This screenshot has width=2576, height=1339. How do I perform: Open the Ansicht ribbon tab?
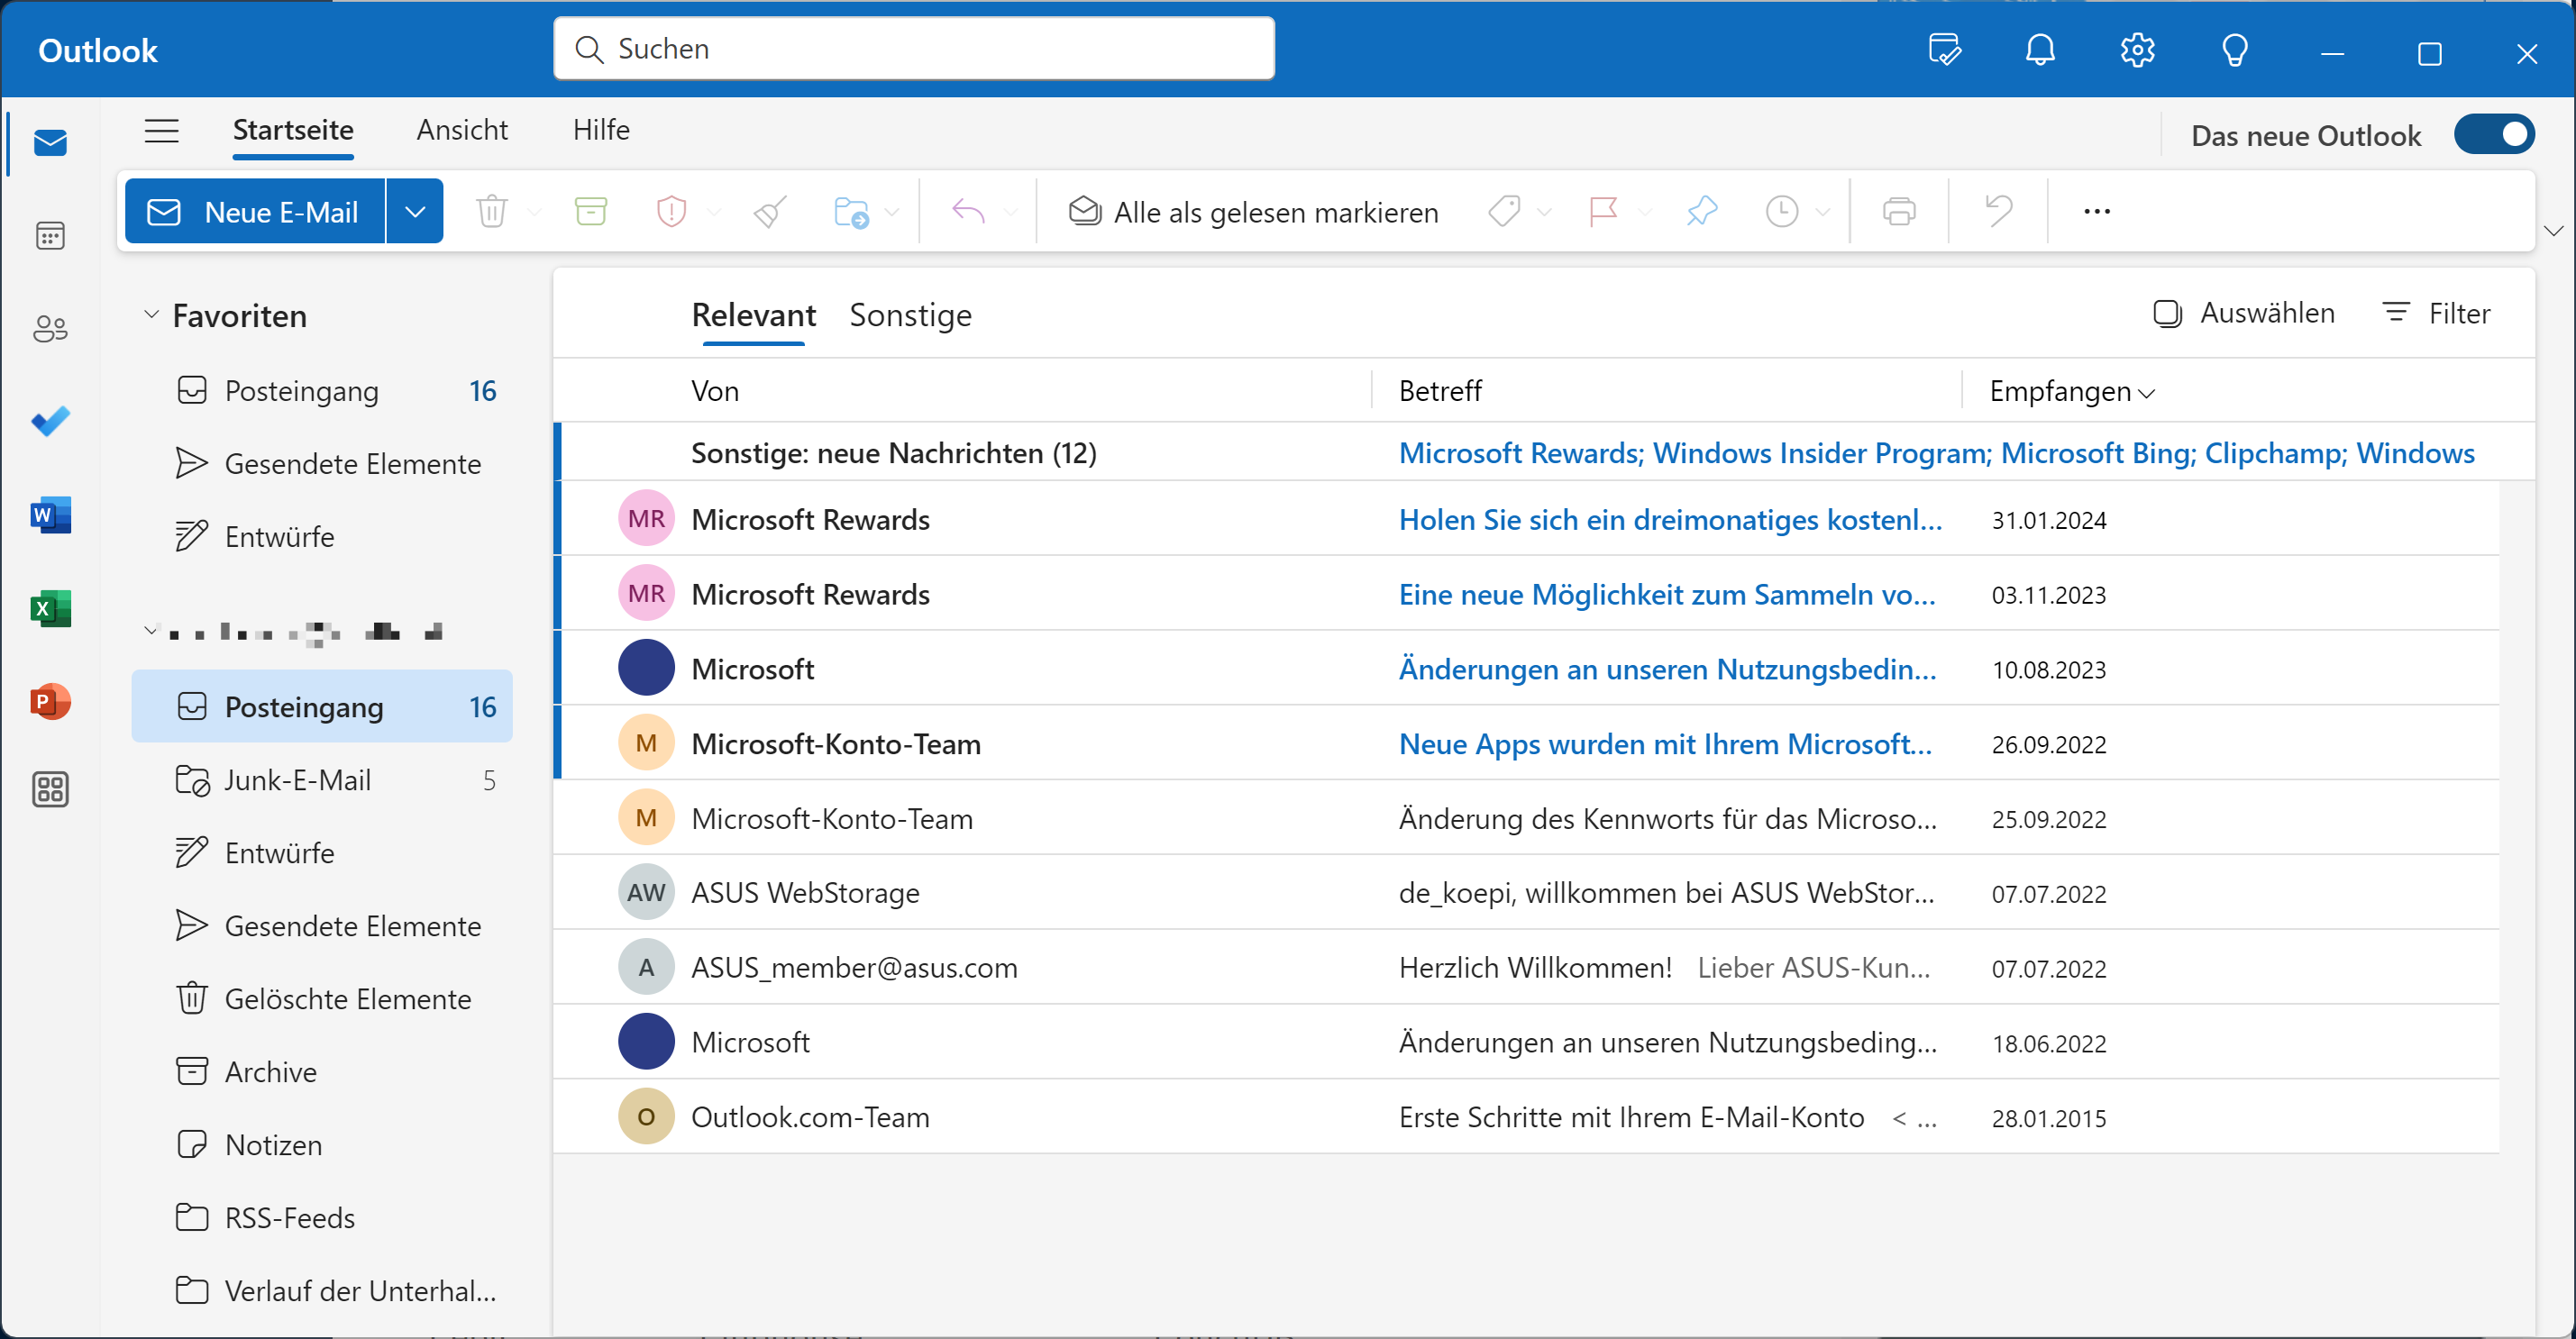point(462,130)
